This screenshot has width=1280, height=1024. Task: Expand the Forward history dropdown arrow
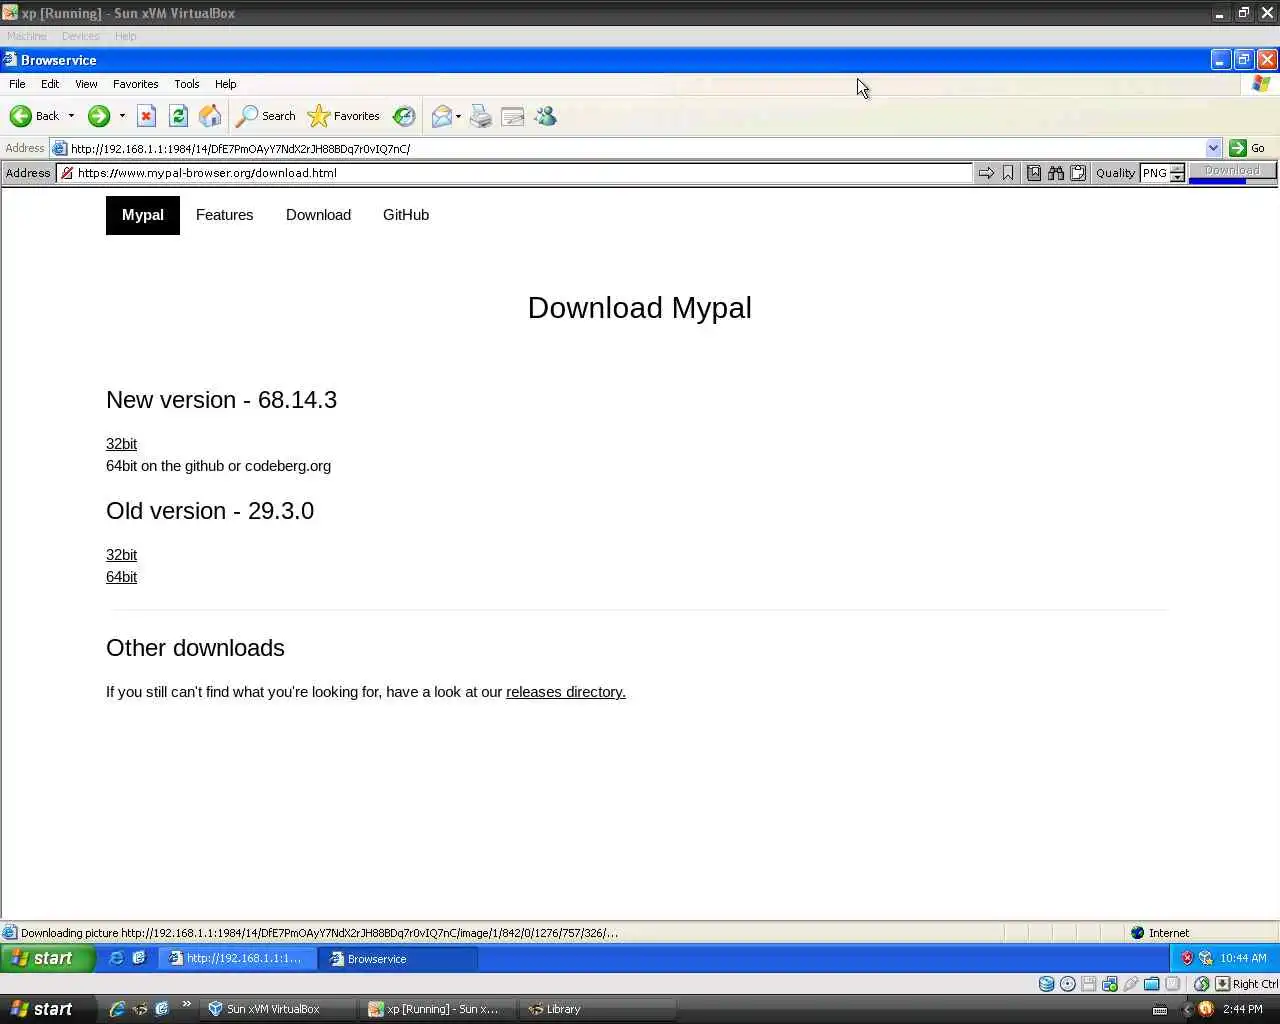tap(122, 116)
